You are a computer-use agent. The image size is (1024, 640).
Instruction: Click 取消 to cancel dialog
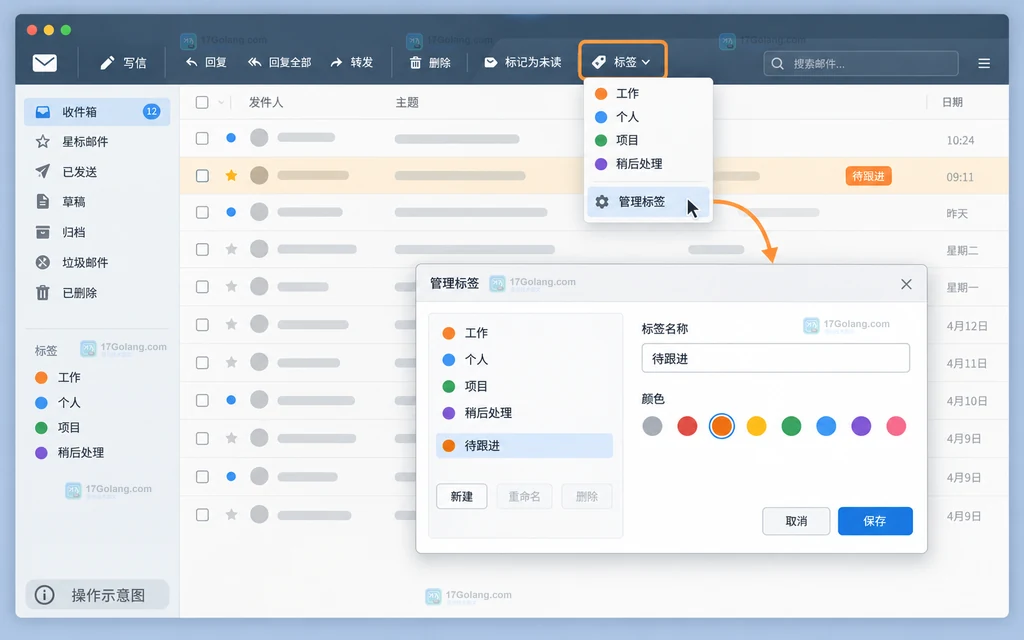(x=796, y=521)
